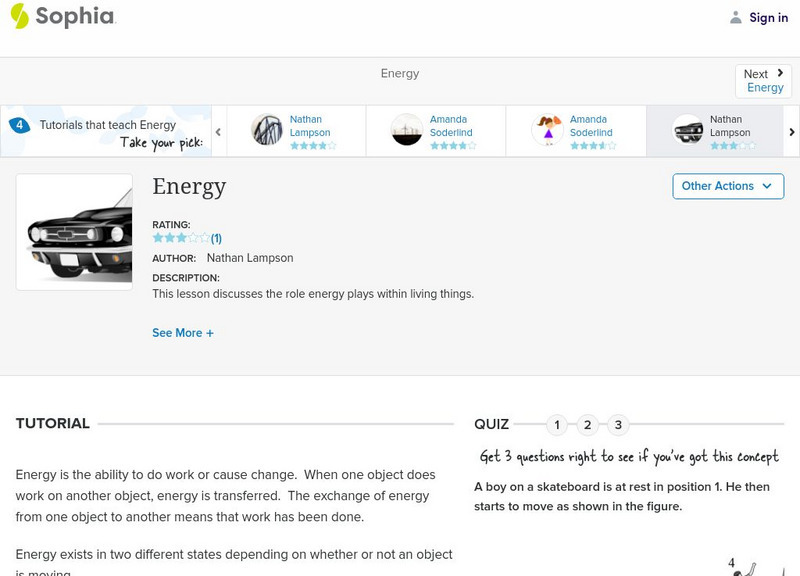800x576 pixels.
Task: Click the blue number 4 tutorials badge
Action: 19,125
